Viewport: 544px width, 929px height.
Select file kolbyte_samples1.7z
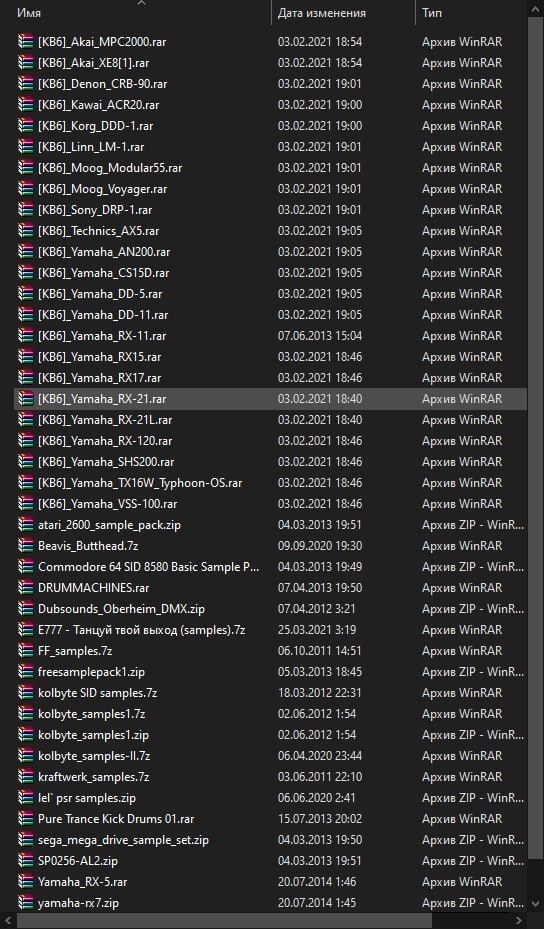point(92,714)
